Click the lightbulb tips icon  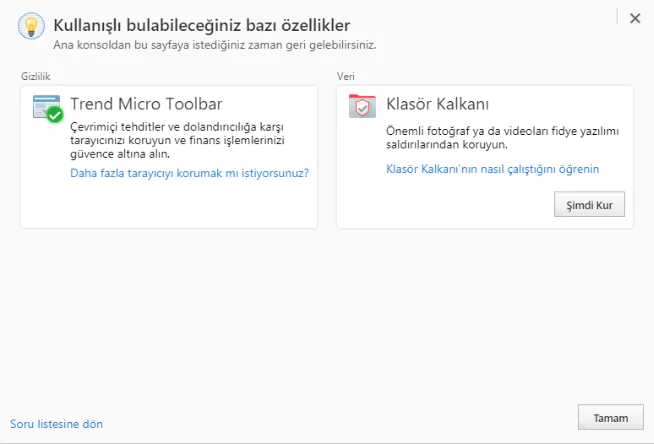pos(31,26)
